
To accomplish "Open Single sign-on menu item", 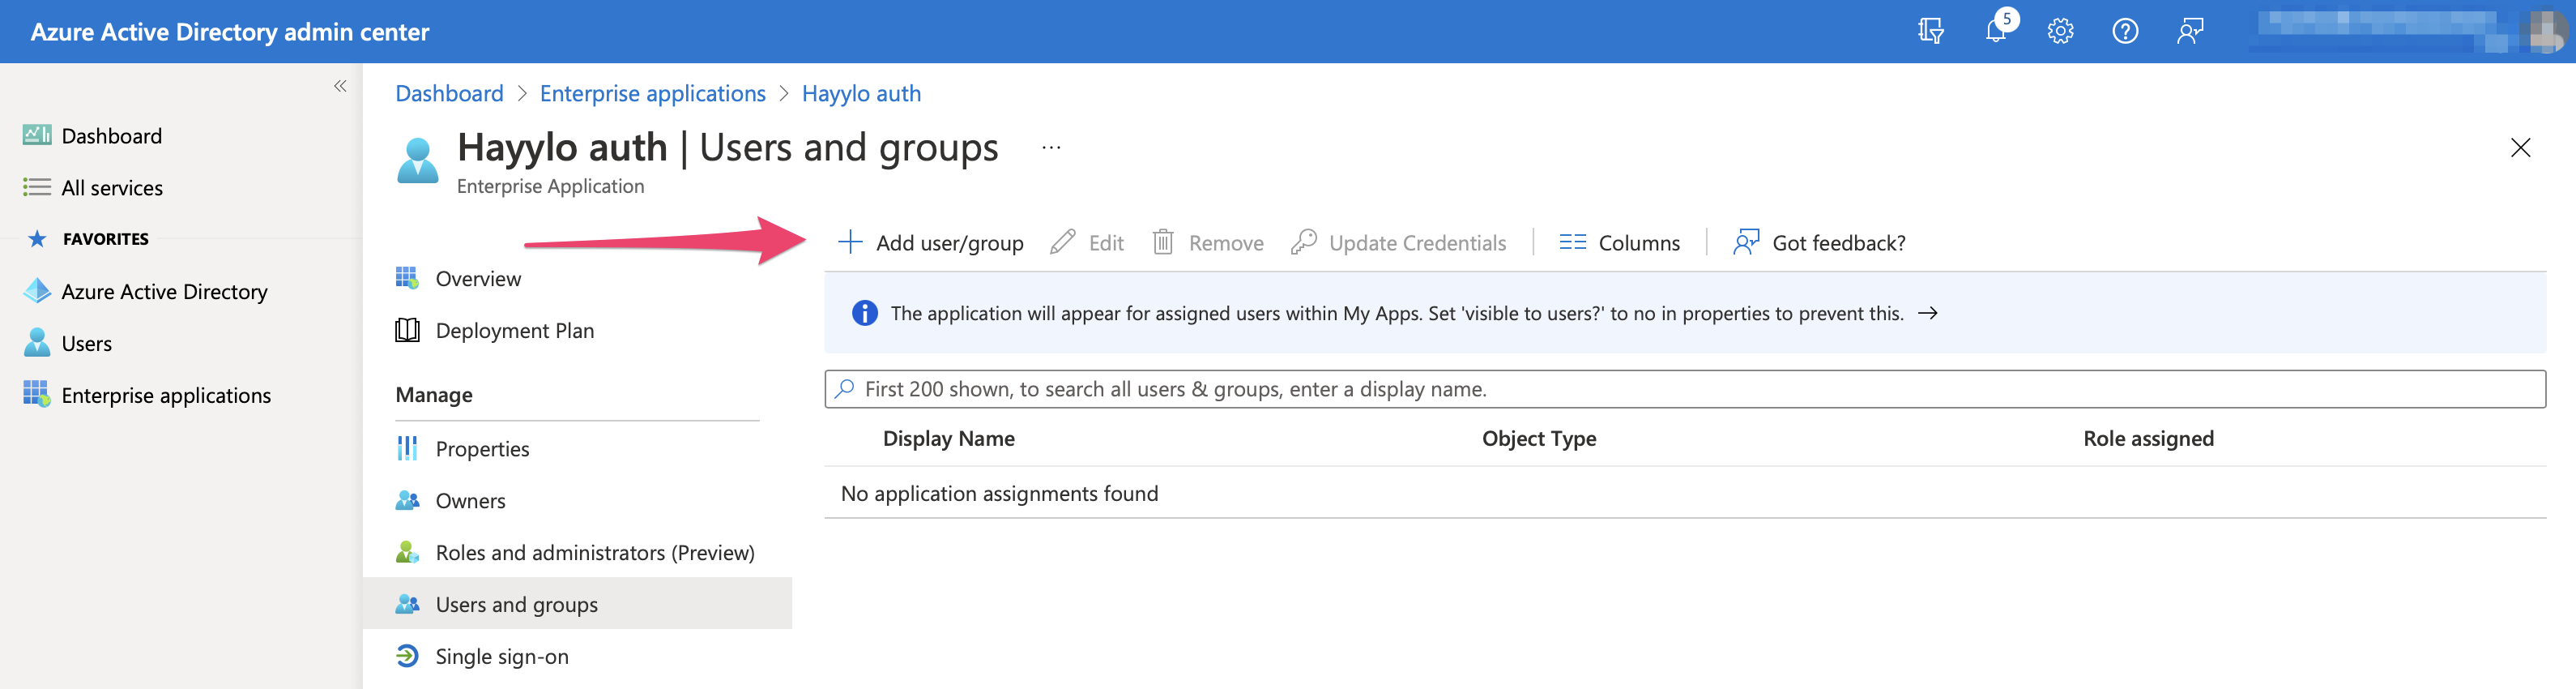I will 501,656.
